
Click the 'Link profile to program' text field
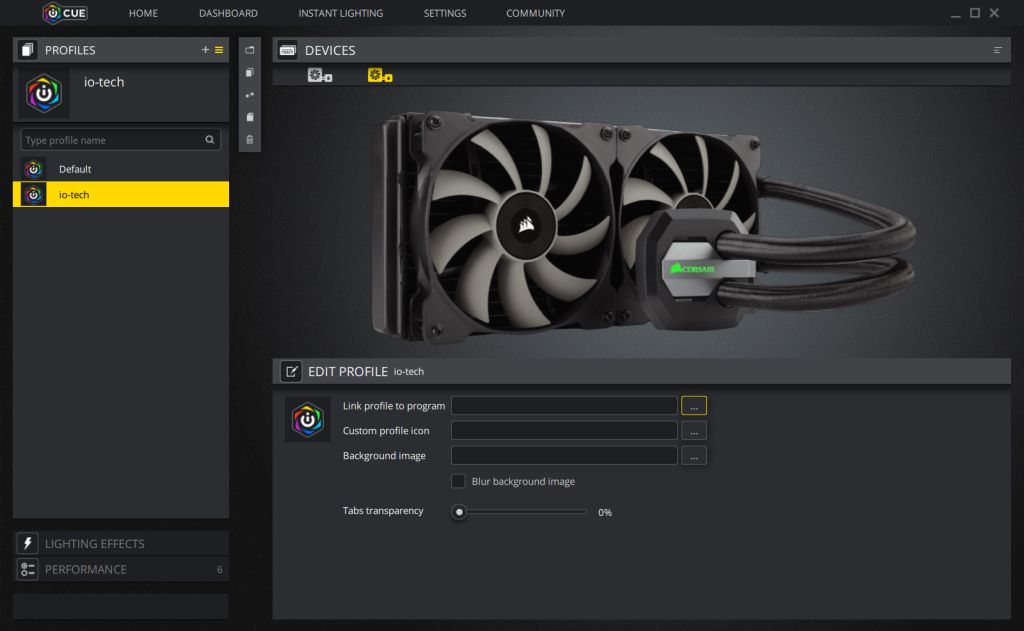(564, 406)
